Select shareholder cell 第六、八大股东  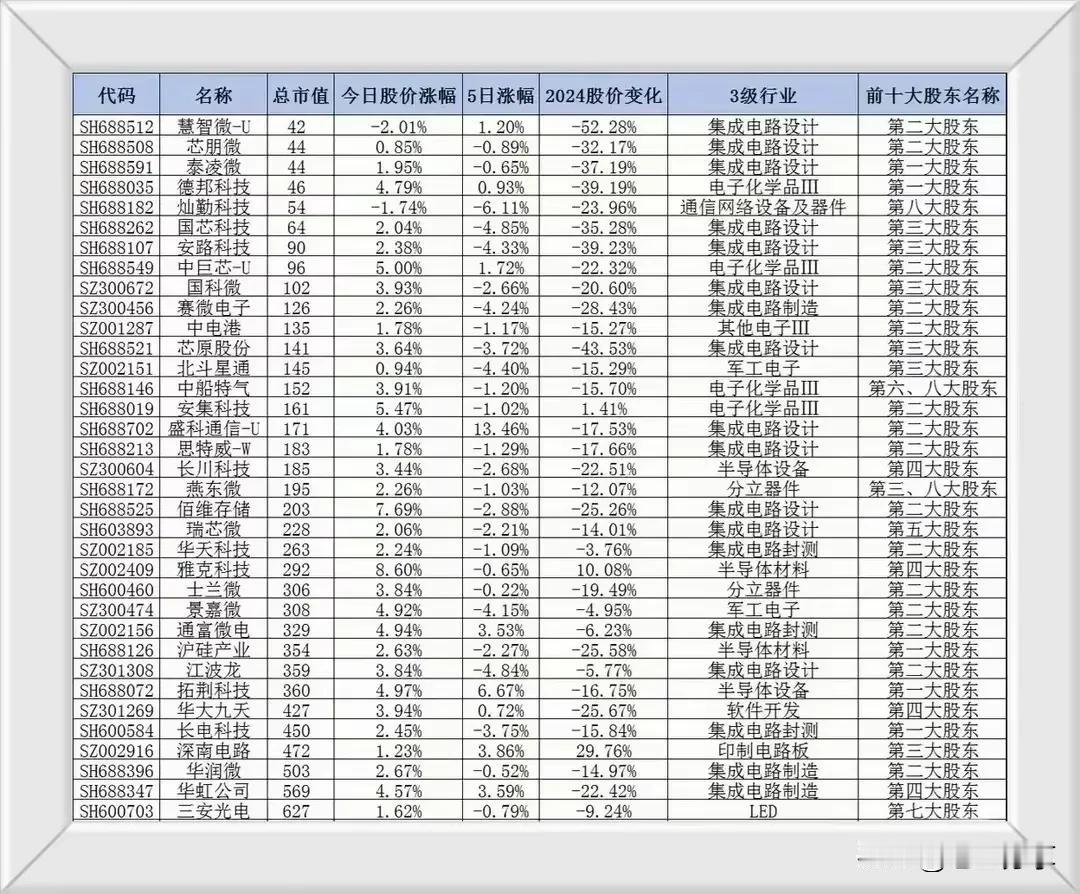tap(933, 388)
